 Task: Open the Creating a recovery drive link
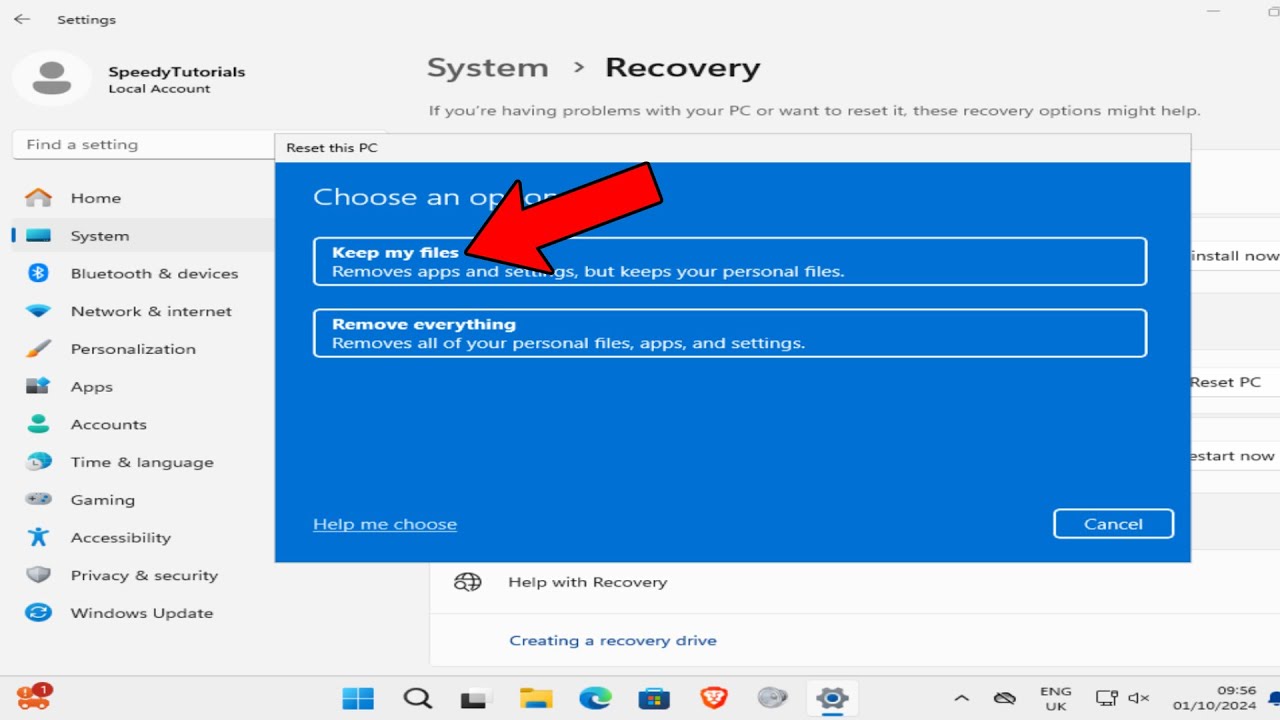pos(613,640)
